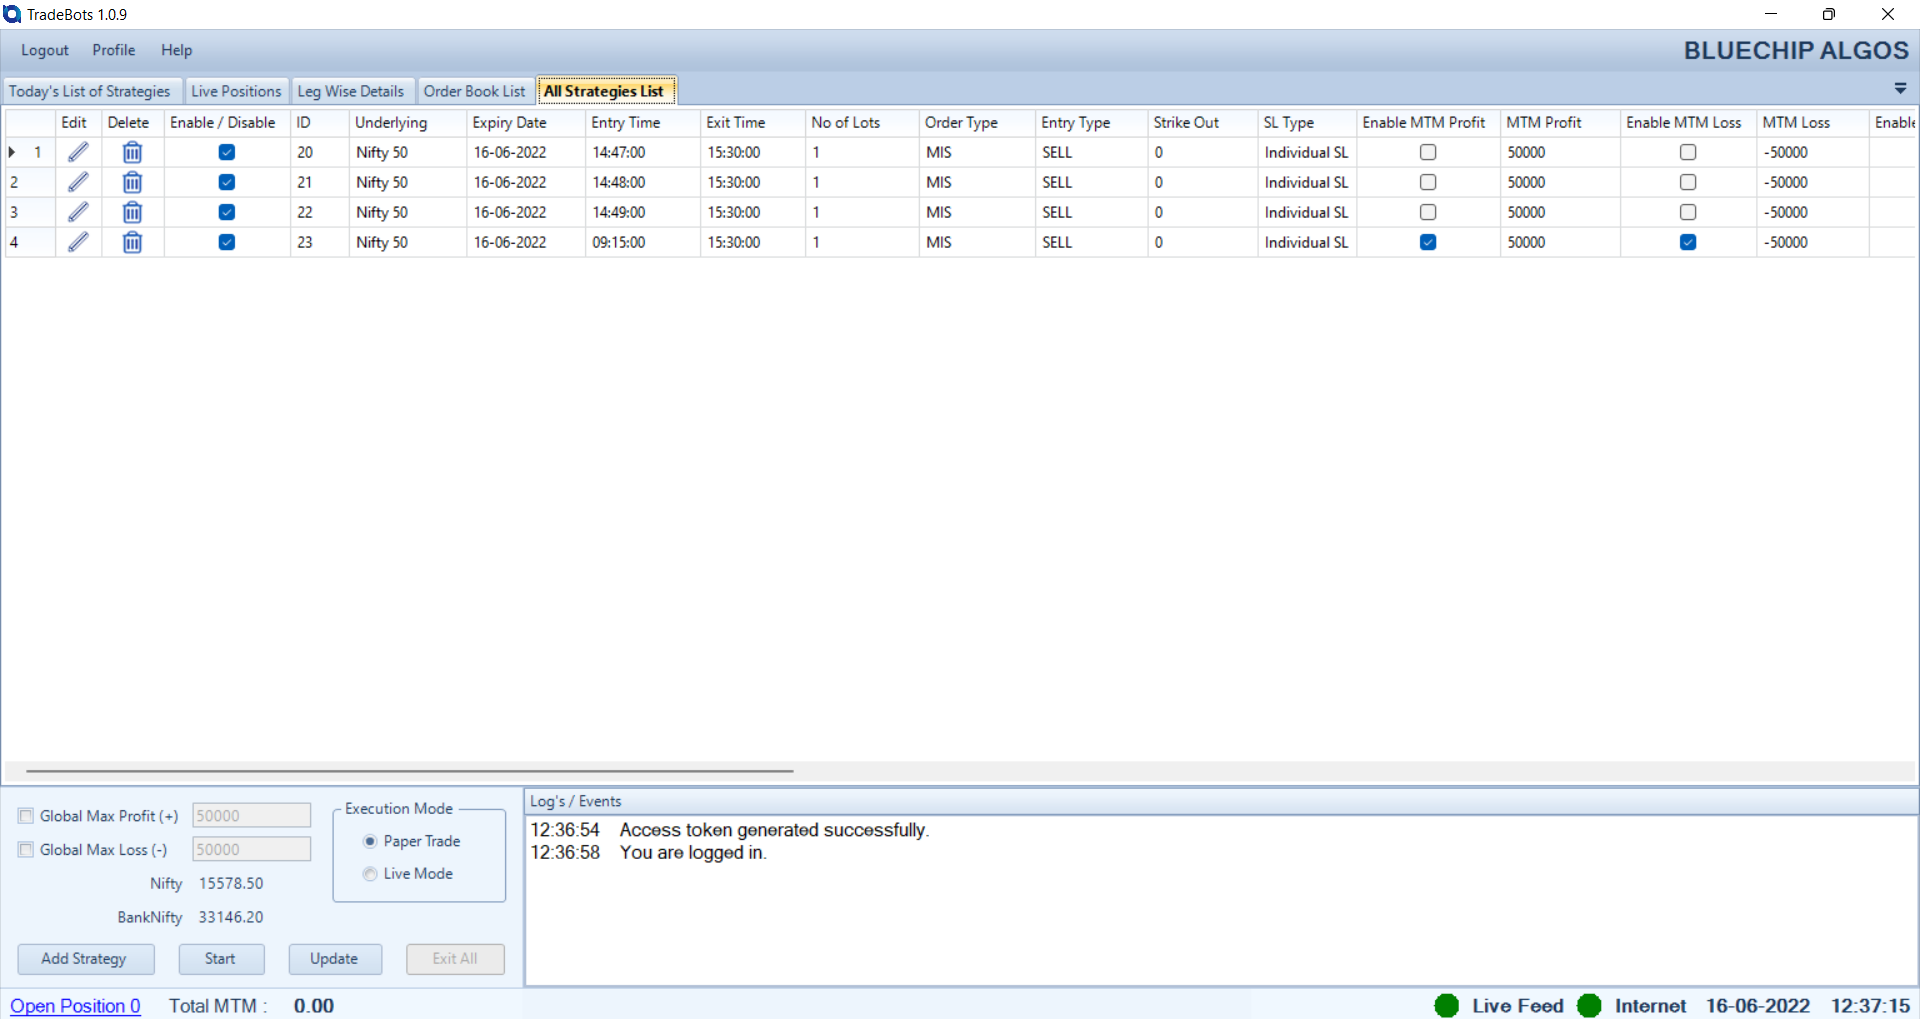Click the SL Type column header
This screenshot has width=1920, height=1019.
point(1307,123)
